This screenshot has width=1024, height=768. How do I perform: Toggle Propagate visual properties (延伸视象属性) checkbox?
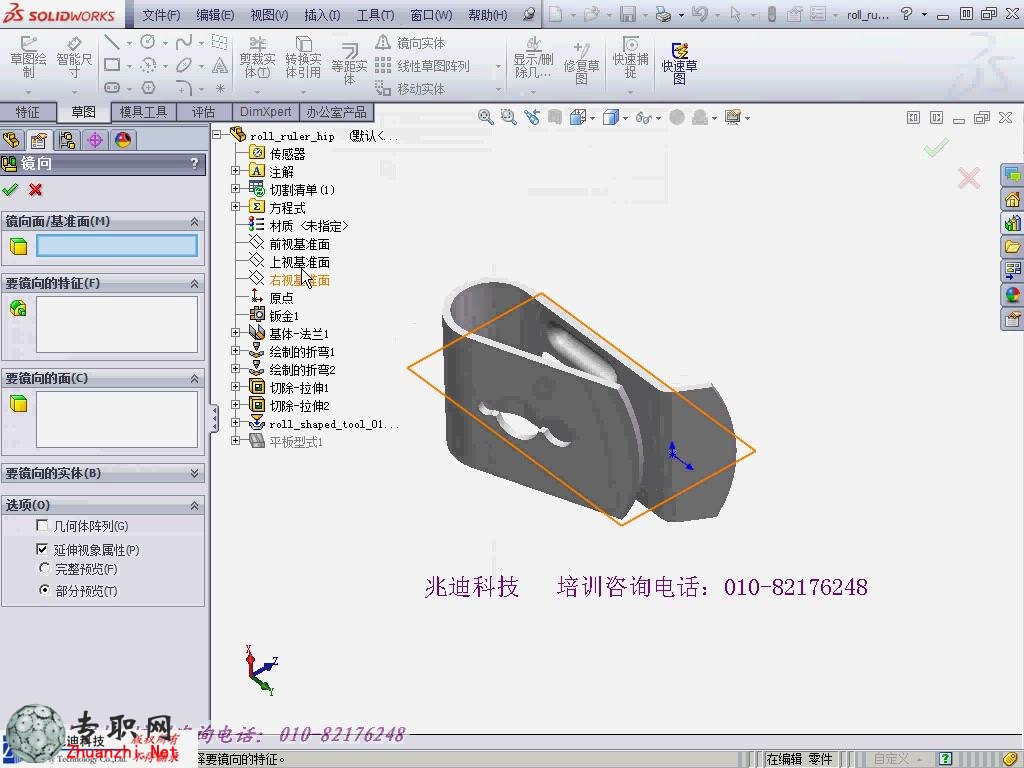tap(42, 549)
